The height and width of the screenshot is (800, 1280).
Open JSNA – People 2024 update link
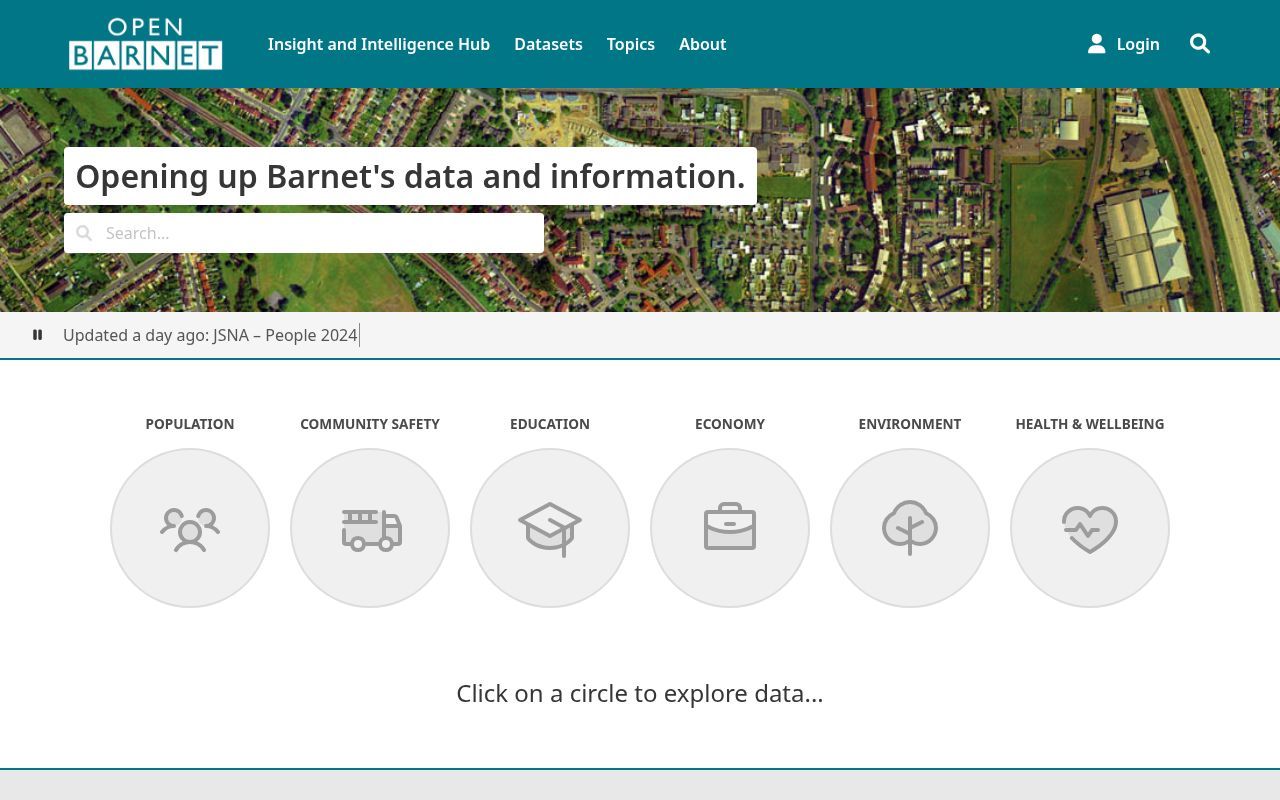(x=285, y=335)
